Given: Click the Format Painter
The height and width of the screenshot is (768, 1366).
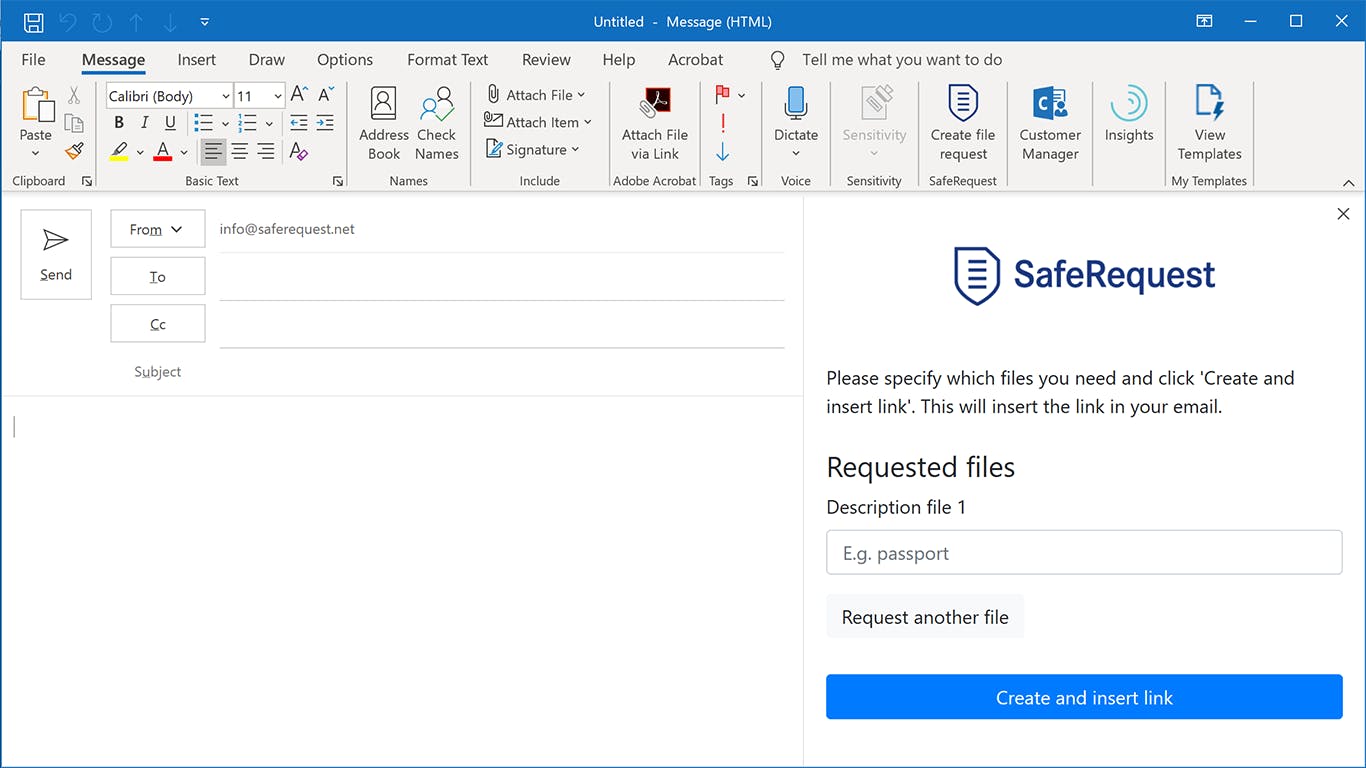Looking at the screenshot, I should (x=73, y=151).
